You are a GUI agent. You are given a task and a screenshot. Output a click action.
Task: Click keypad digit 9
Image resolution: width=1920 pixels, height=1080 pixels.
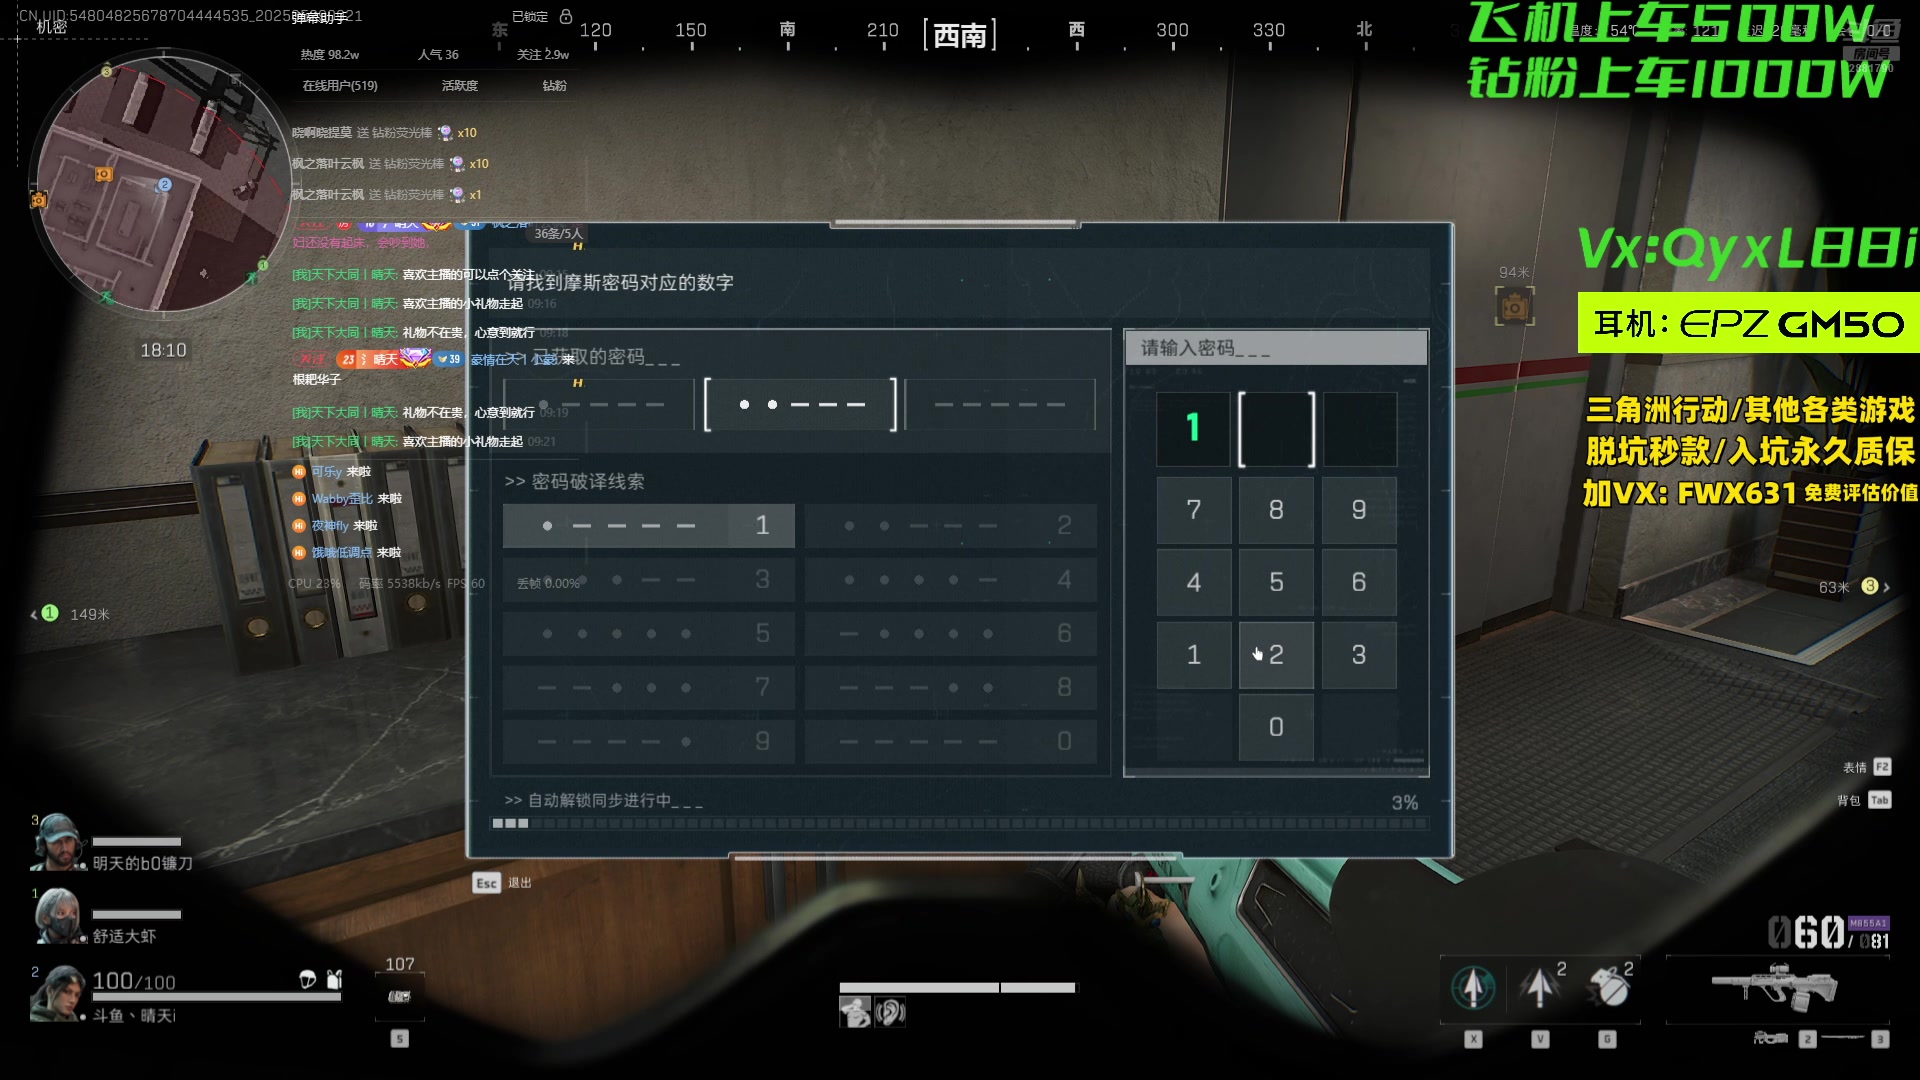point(1359,510)
